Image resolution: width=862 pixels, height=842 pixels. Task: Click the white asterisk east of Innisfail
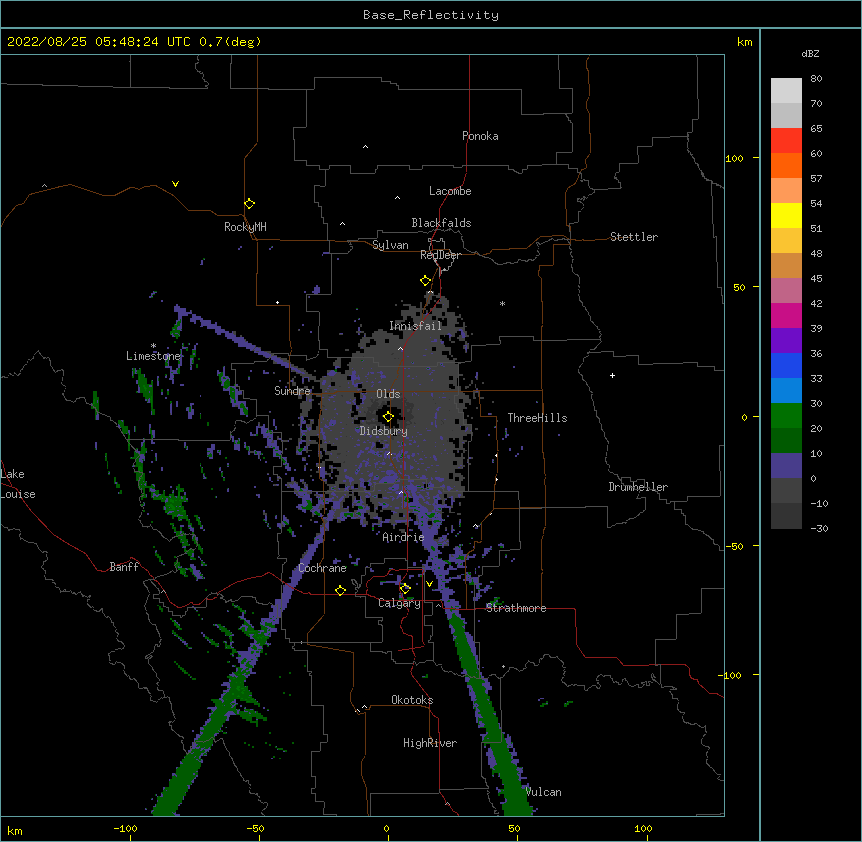(x=502, y=303)
